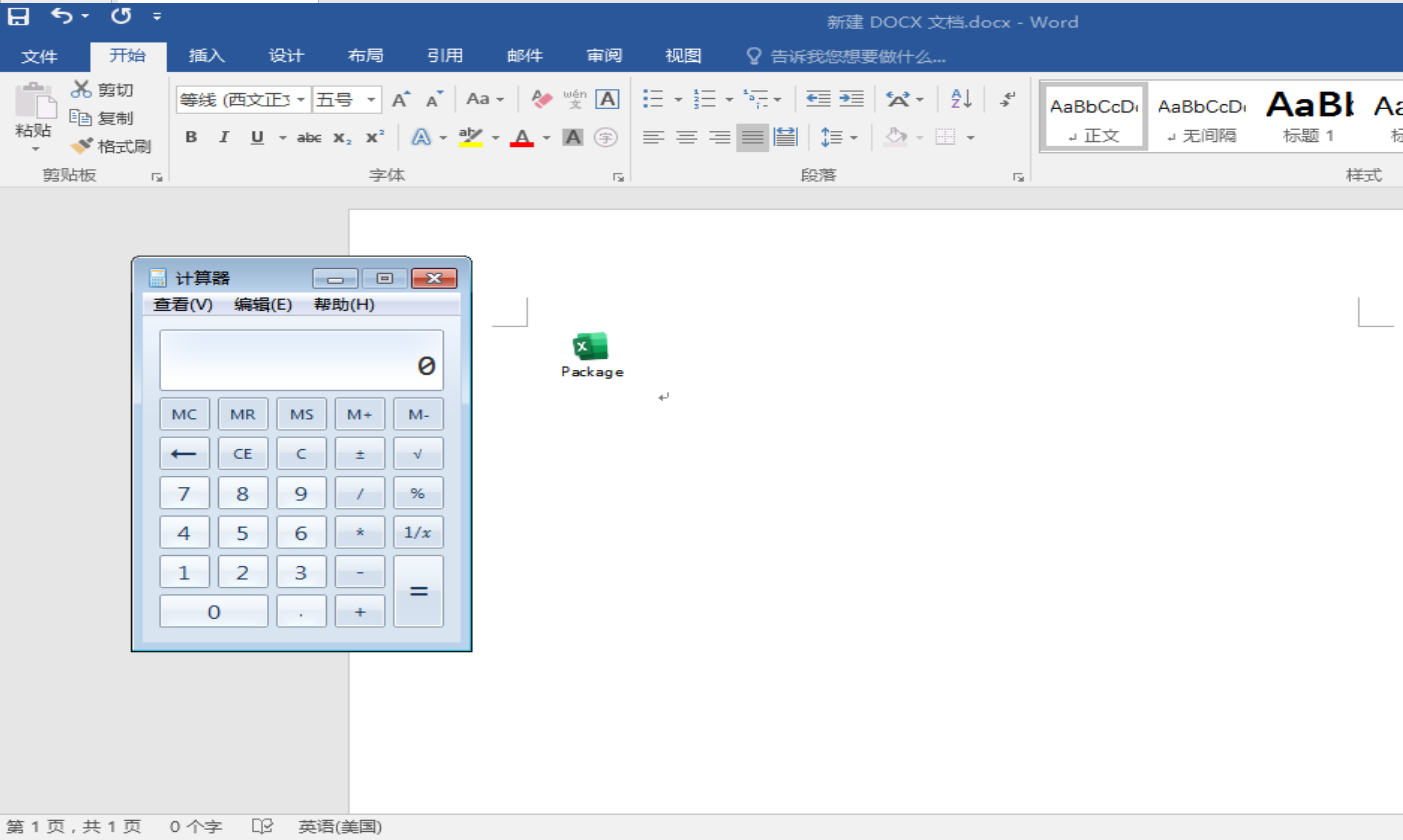Decrease the paragraph indent
1403x840 pixels.
[818, 99]
